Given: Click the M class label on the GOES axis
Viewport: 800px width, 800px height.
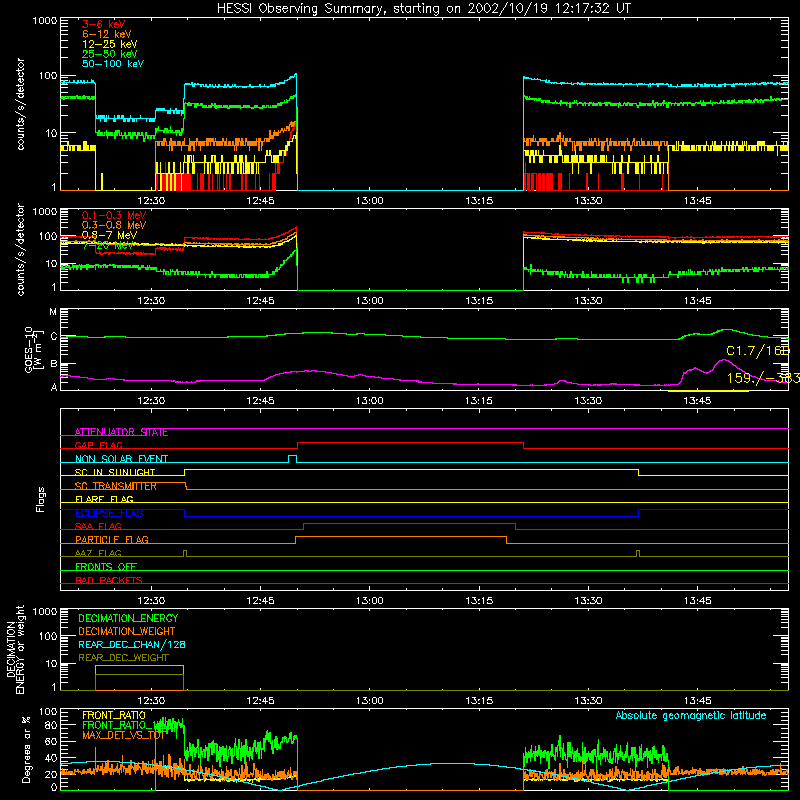Looking at the screenshot, I should pyautogui.click(x=53, y=312).
